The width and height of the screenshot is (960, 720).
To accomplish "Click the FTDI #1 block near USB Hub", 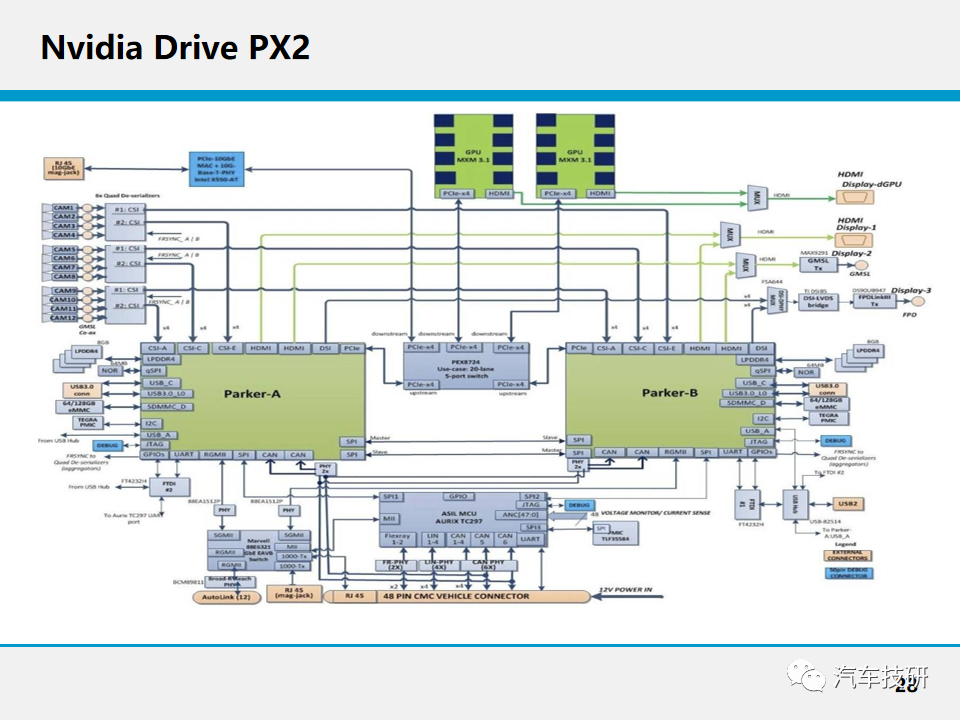I will [x=747, y=504].
